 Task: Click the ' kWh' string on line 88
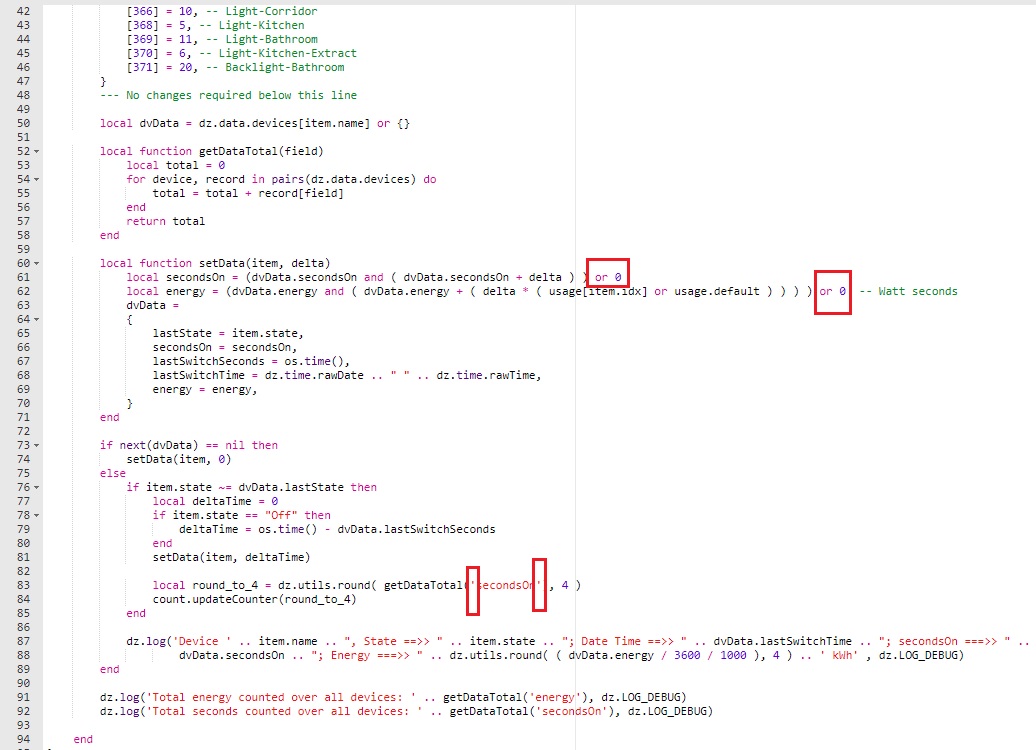pos(839,656)
